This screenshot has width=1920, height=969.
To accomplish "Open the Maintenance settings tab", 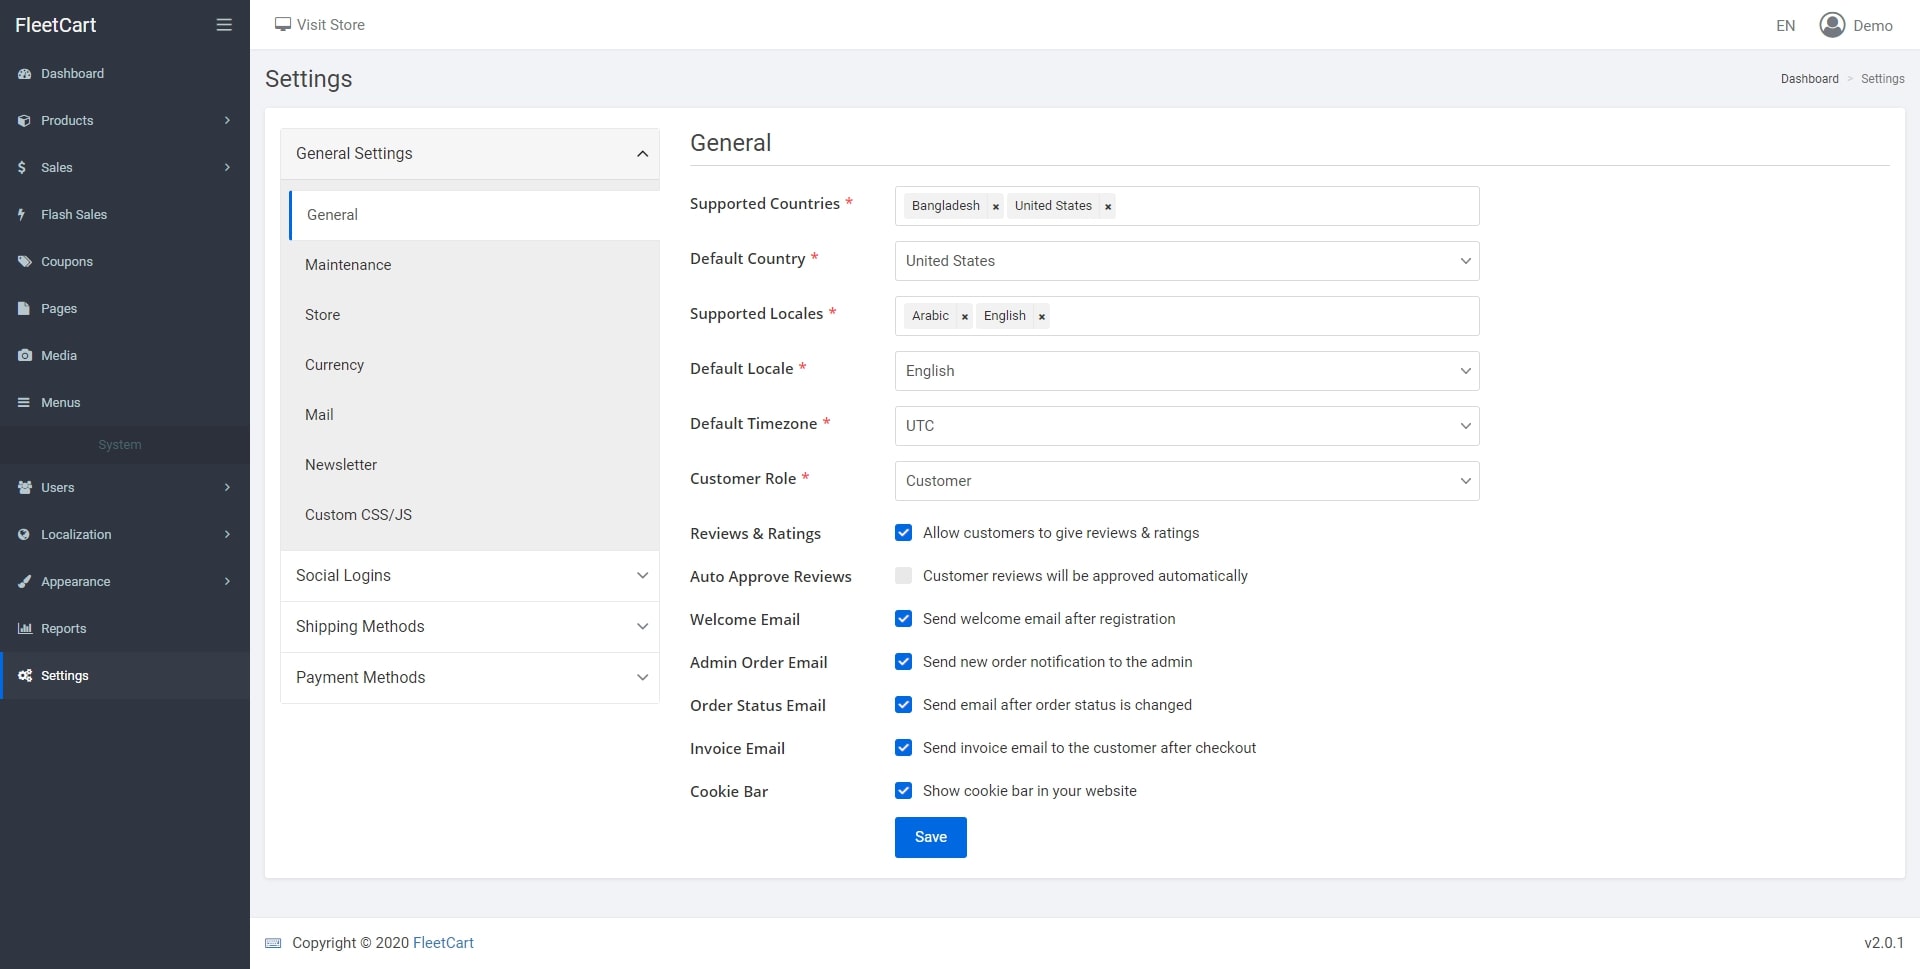I will pyautogui.click(x=348, y=265).
